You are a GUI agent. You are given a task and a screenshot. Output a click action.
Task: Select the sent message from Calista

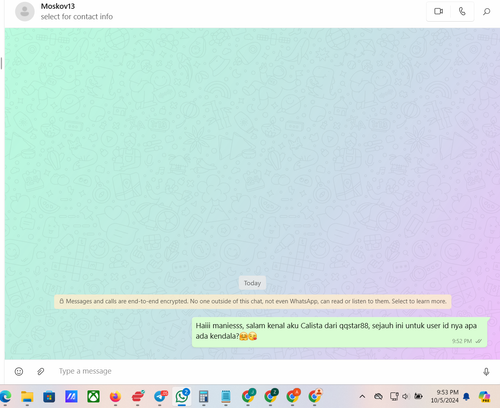(339, 332)
